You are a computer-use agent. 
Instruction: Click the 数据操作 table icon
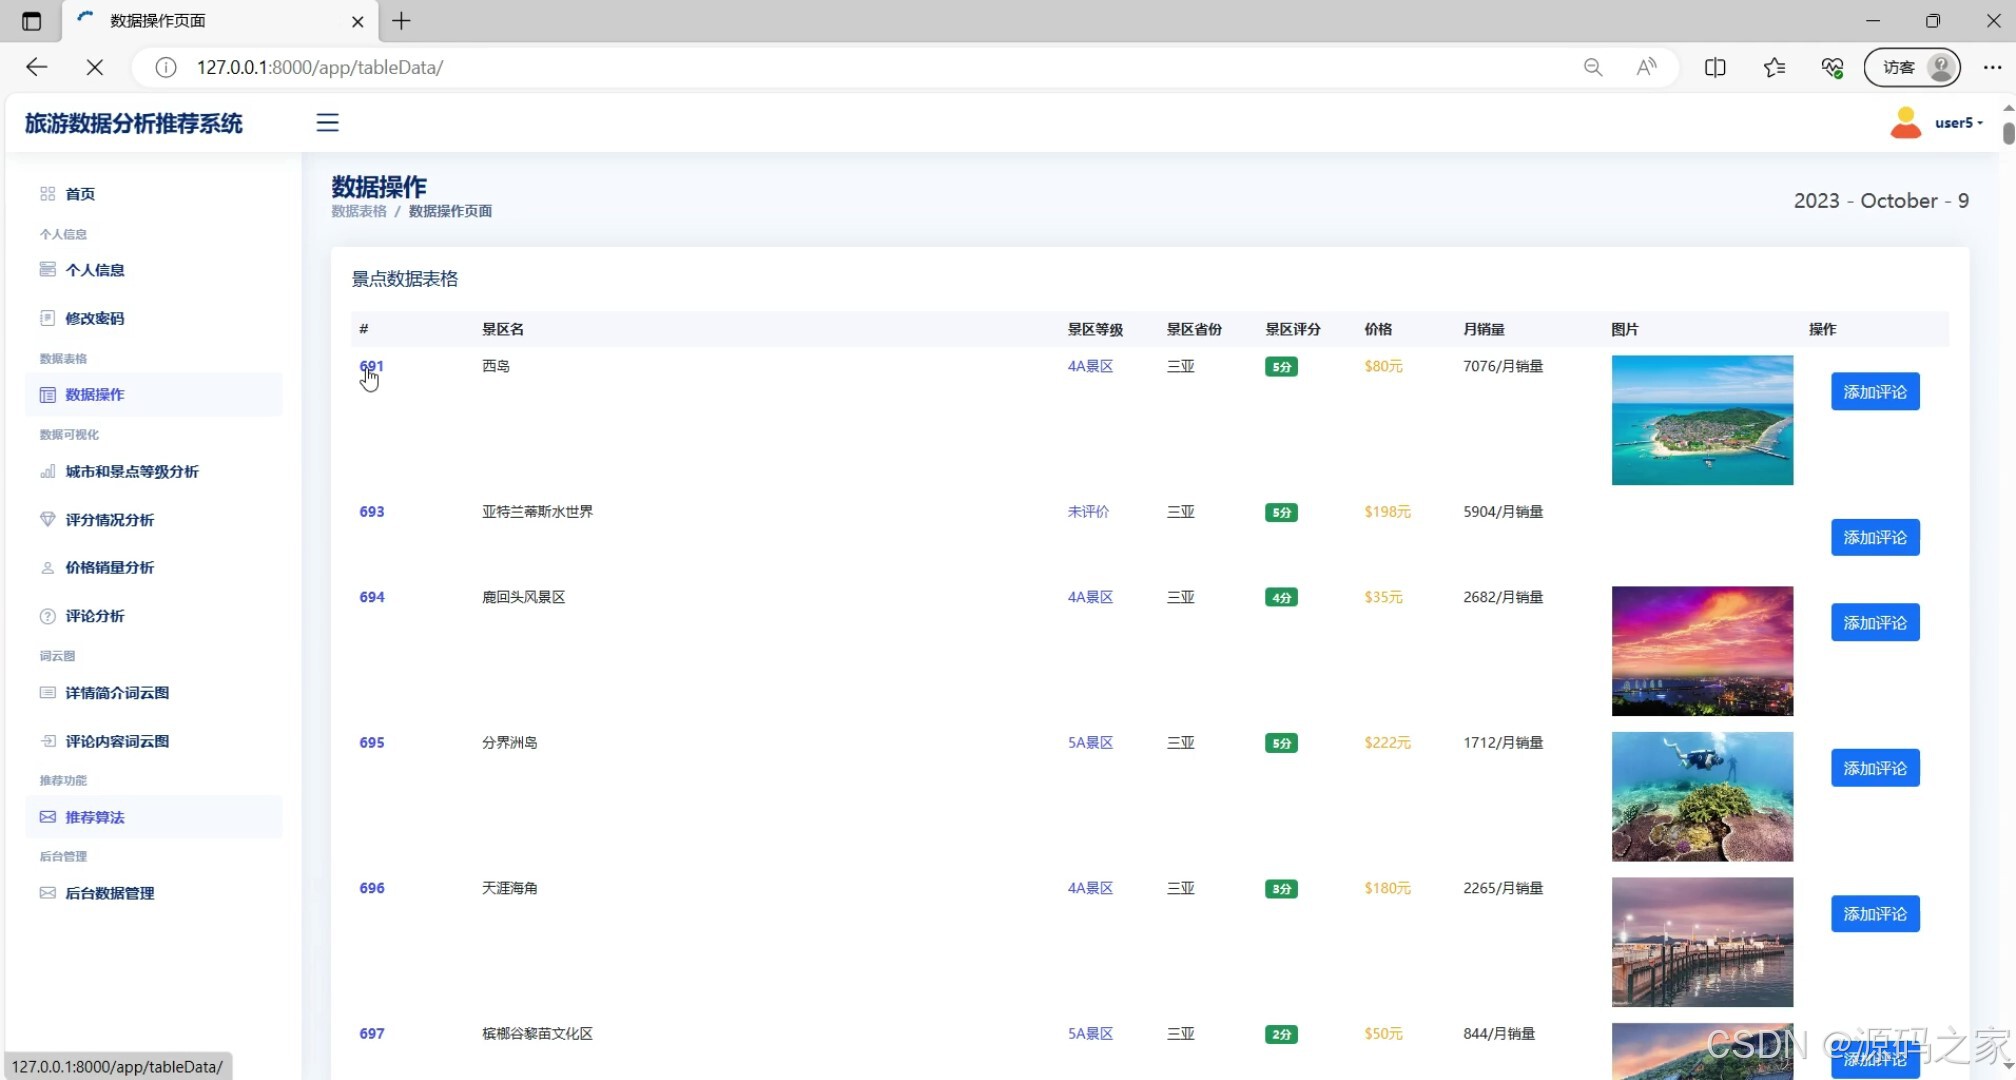click(x=47, y=394)
